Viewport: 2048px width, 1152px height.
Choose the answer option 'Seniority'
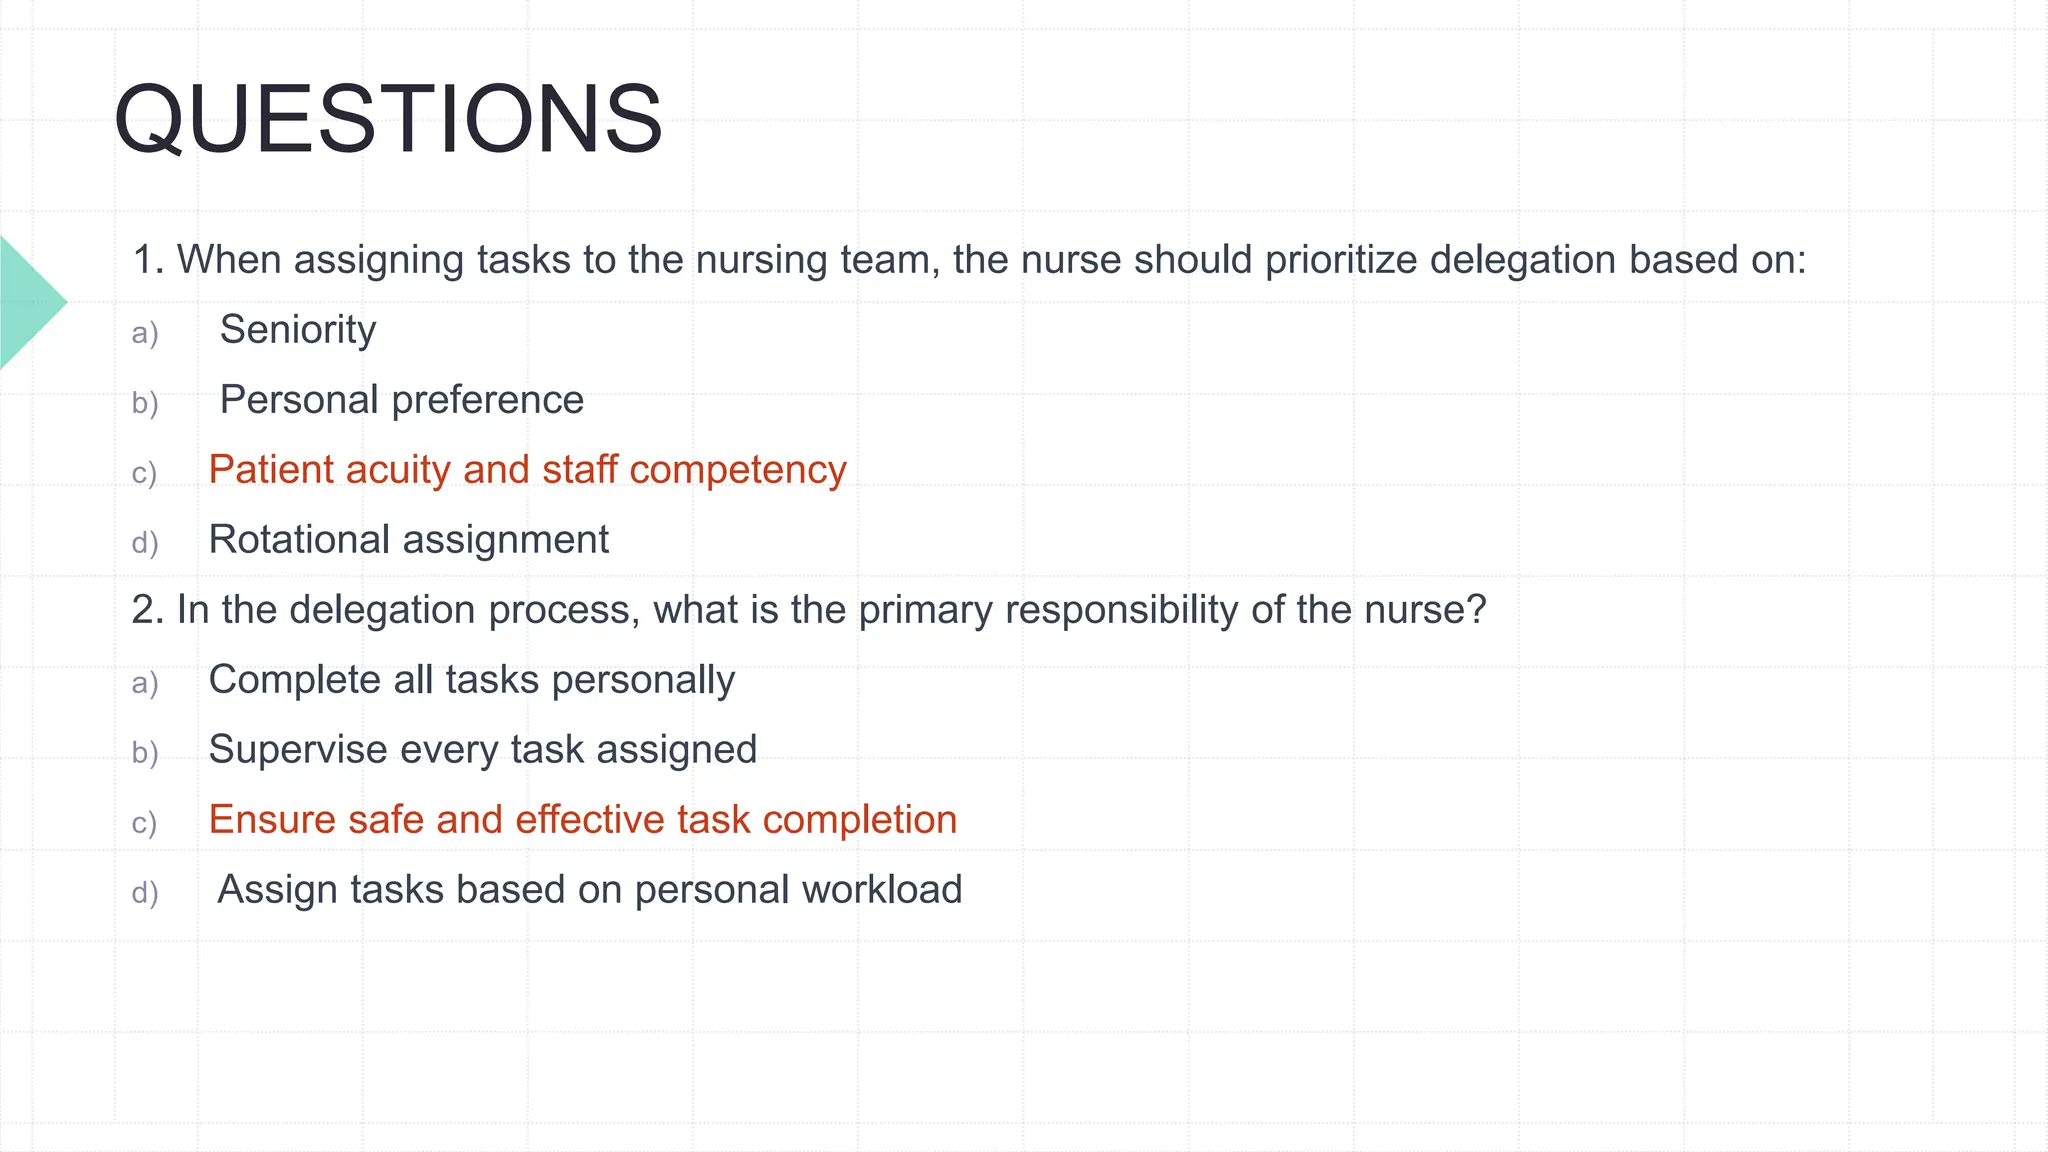point(298,330)
